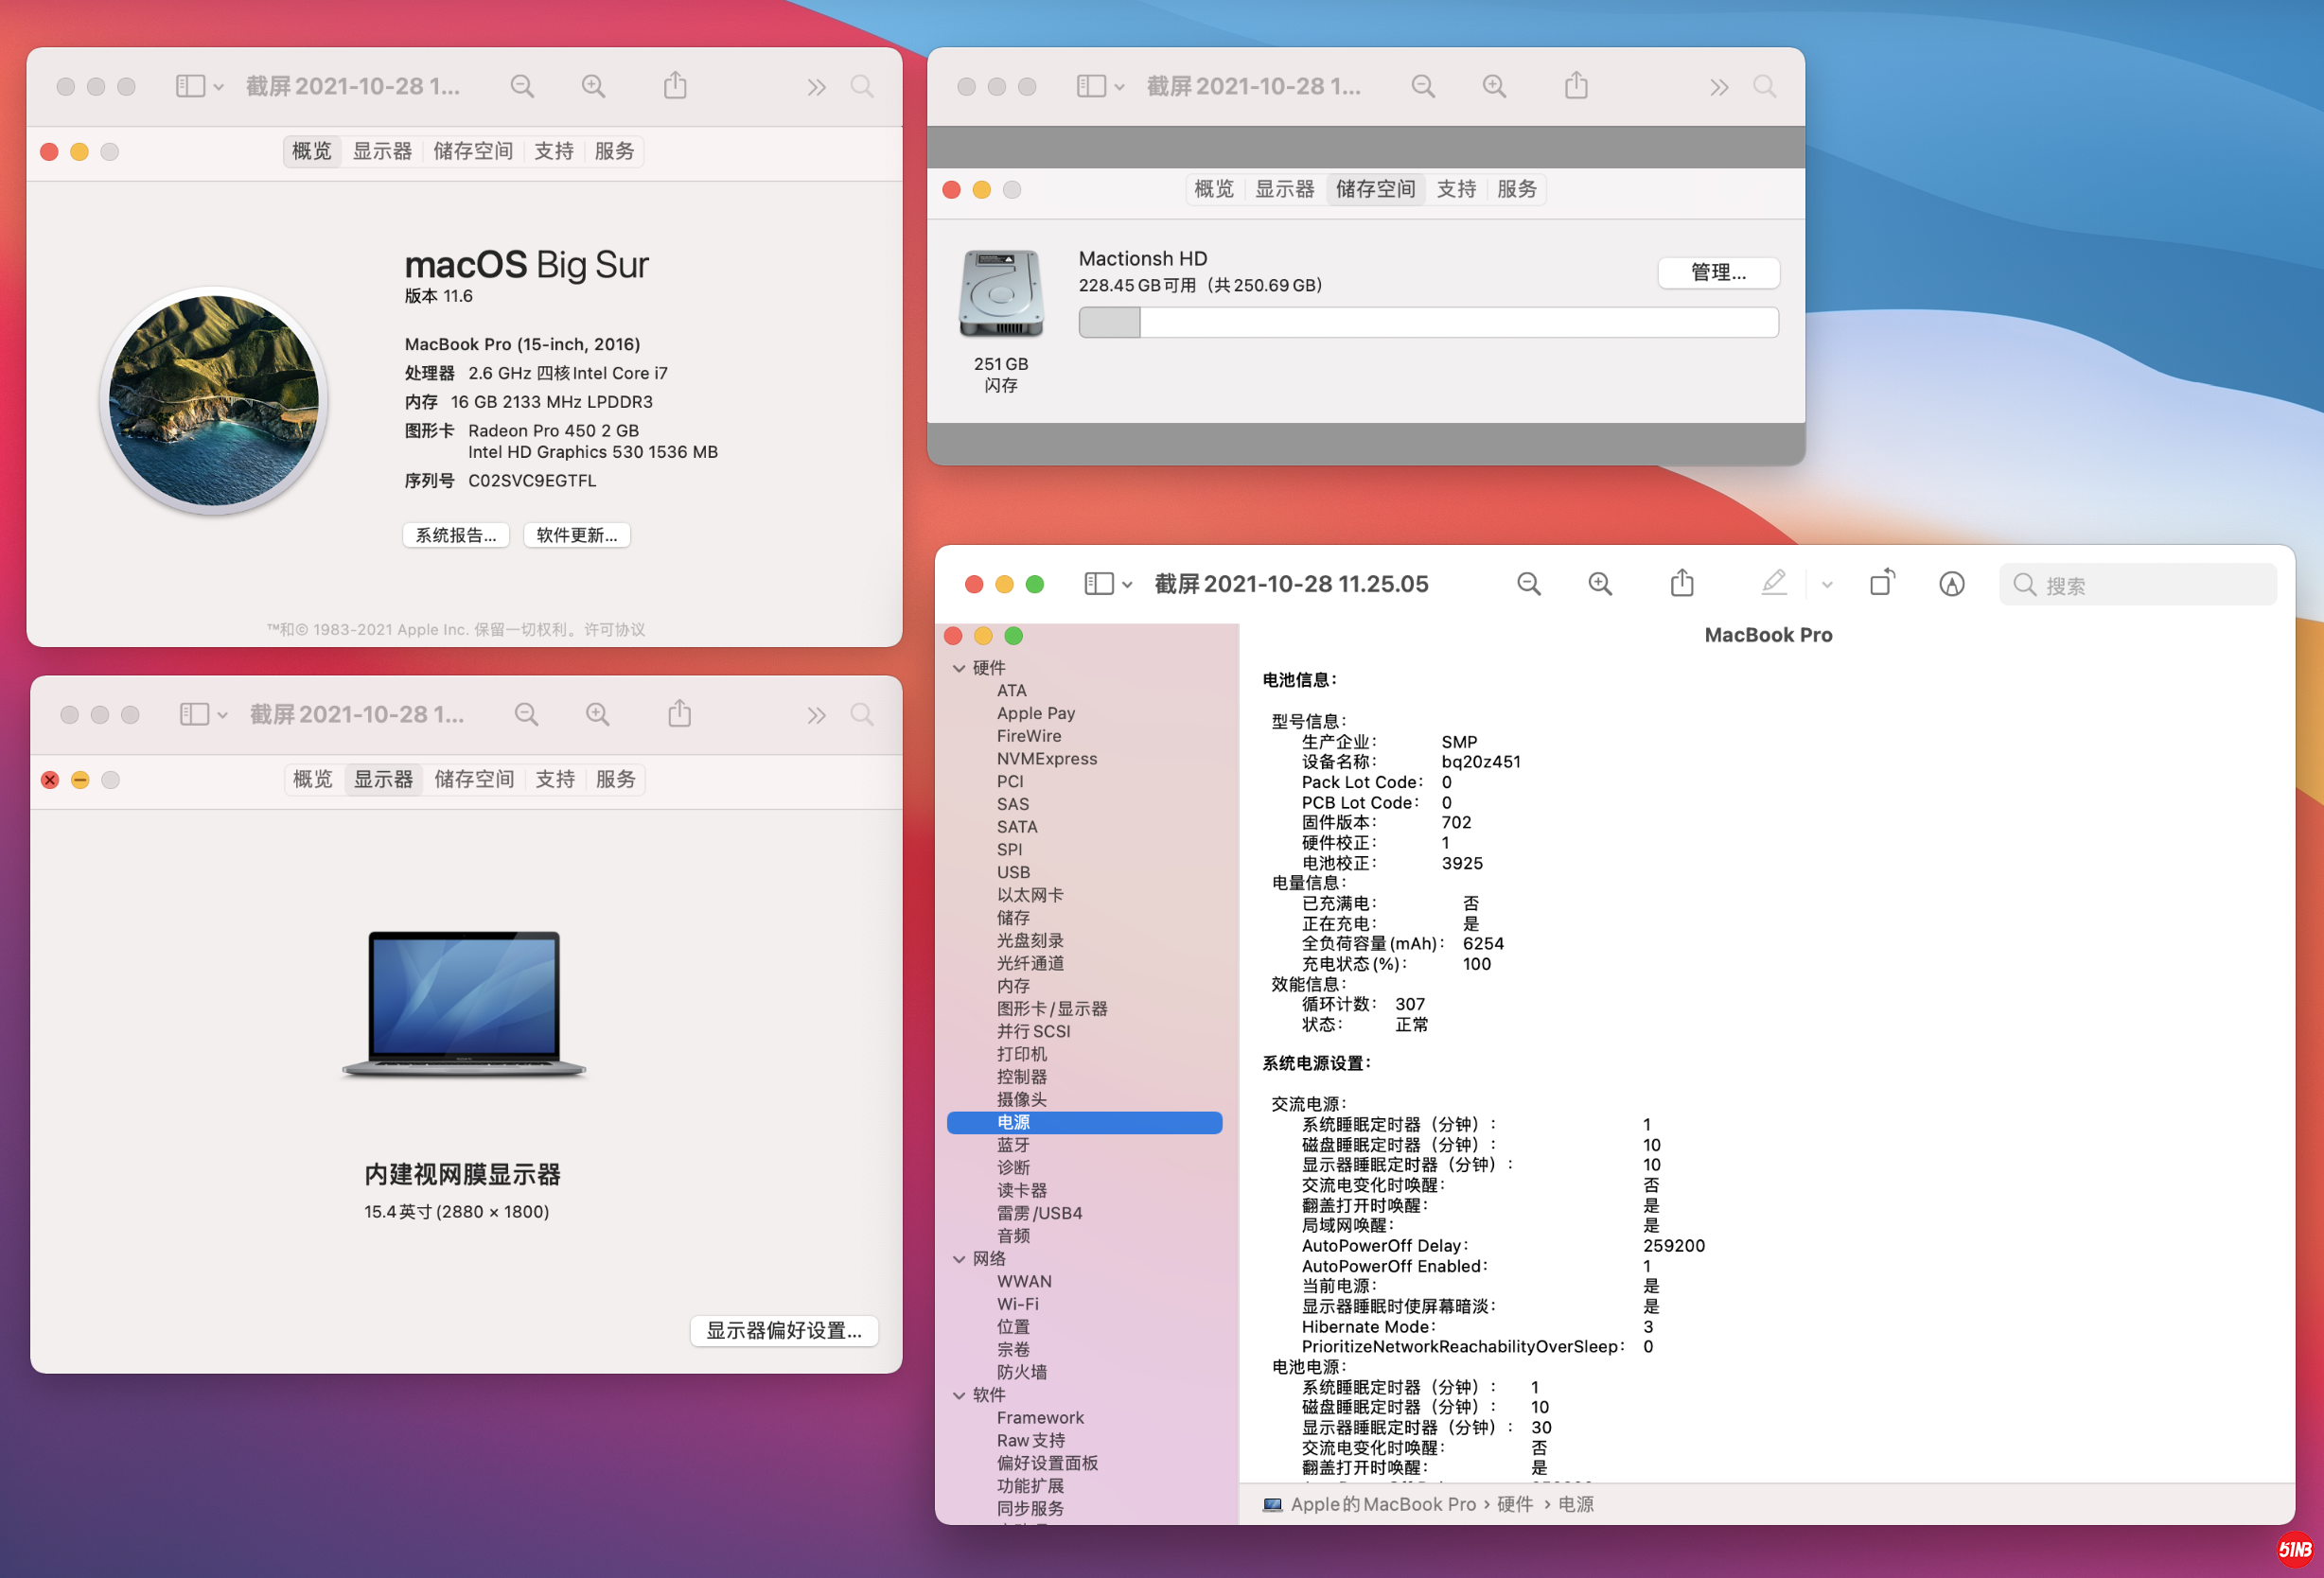2324x1578 pixels.
Task: Select the 储存空间 tab in overview window
Action: (x=473, y=151)
